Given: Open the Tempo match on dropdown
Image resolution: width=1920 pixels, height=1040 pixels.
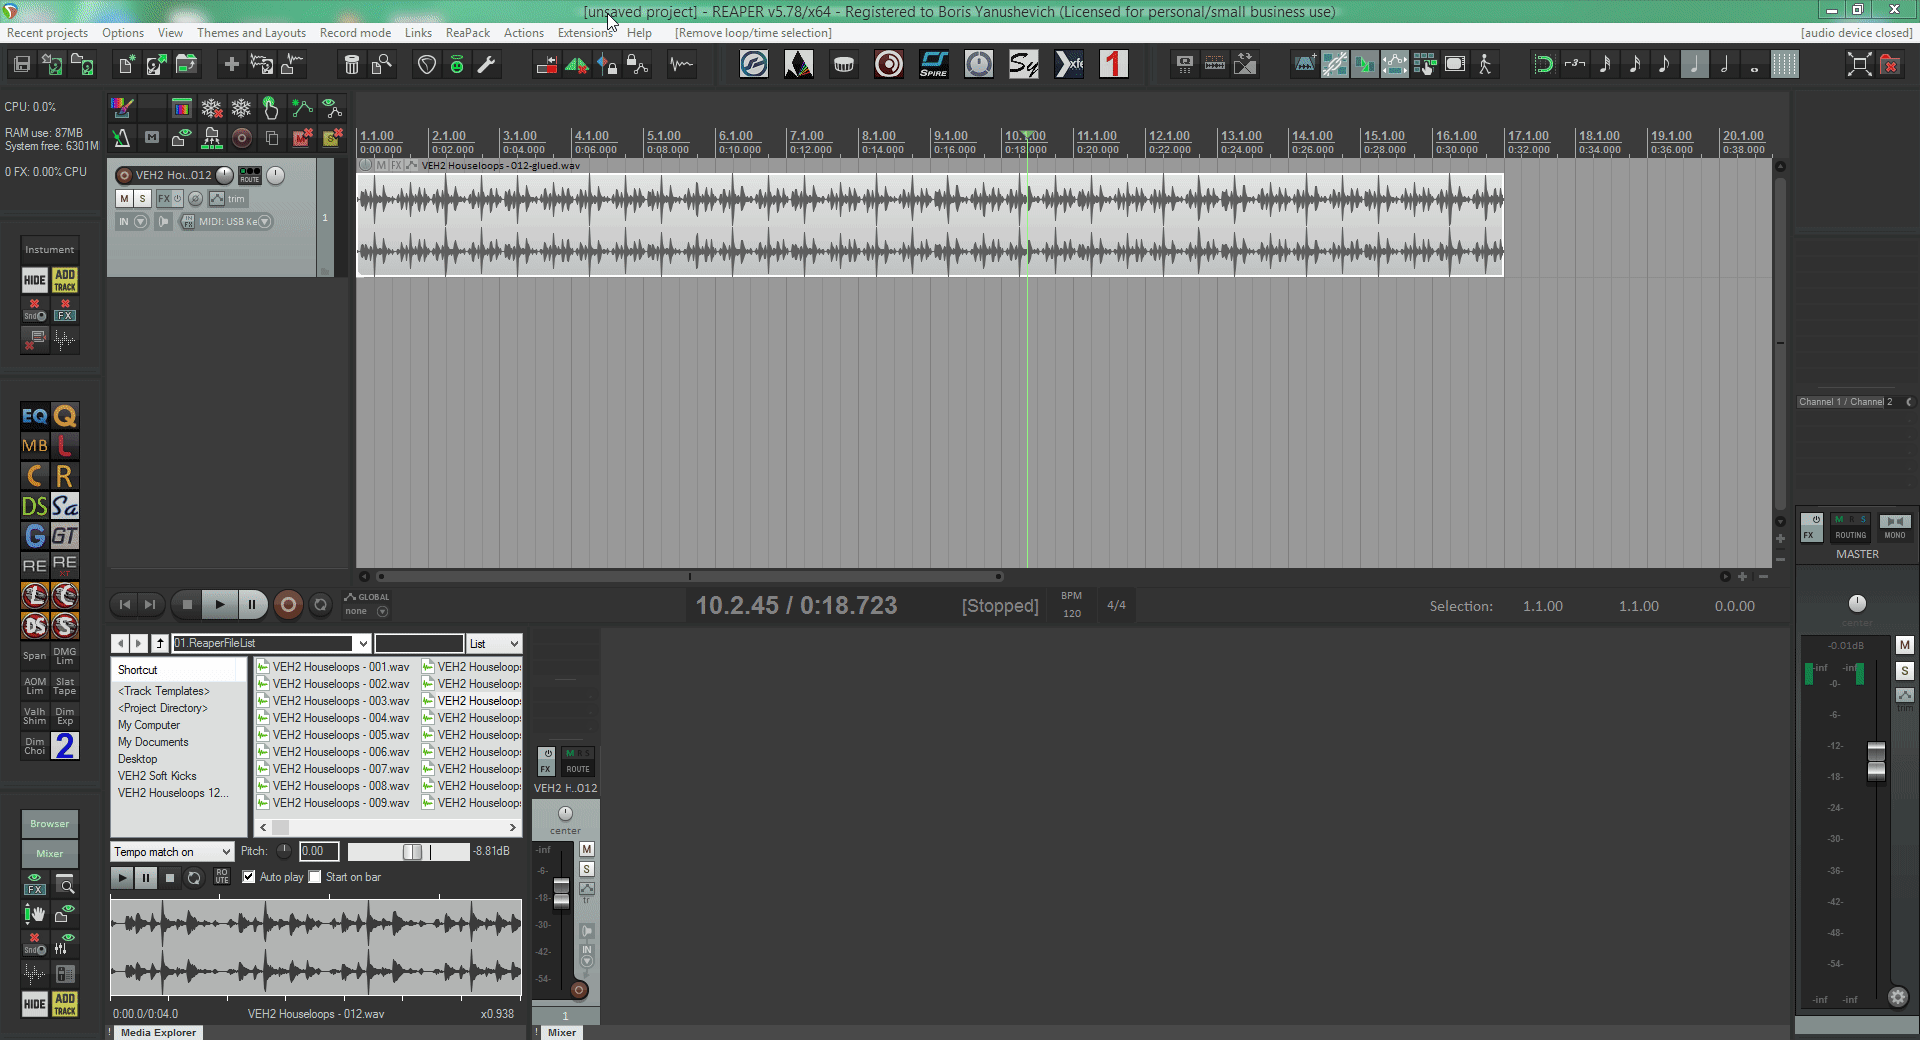Looking at the screenshot, I should pyautogui.click(x=172, y=852).
